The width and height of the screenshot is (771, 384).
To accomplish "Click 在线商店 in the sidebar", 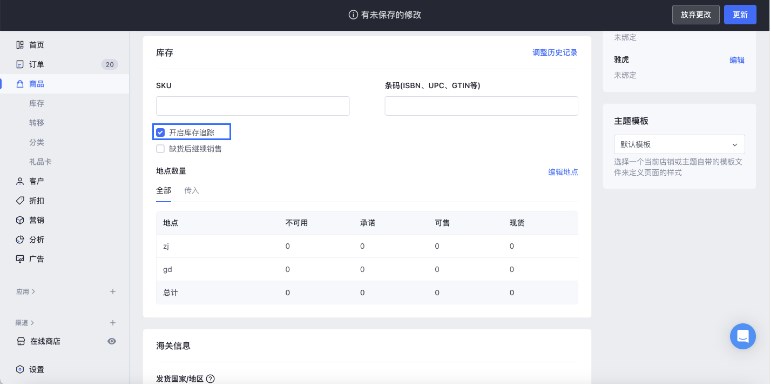I will [45, 341].
